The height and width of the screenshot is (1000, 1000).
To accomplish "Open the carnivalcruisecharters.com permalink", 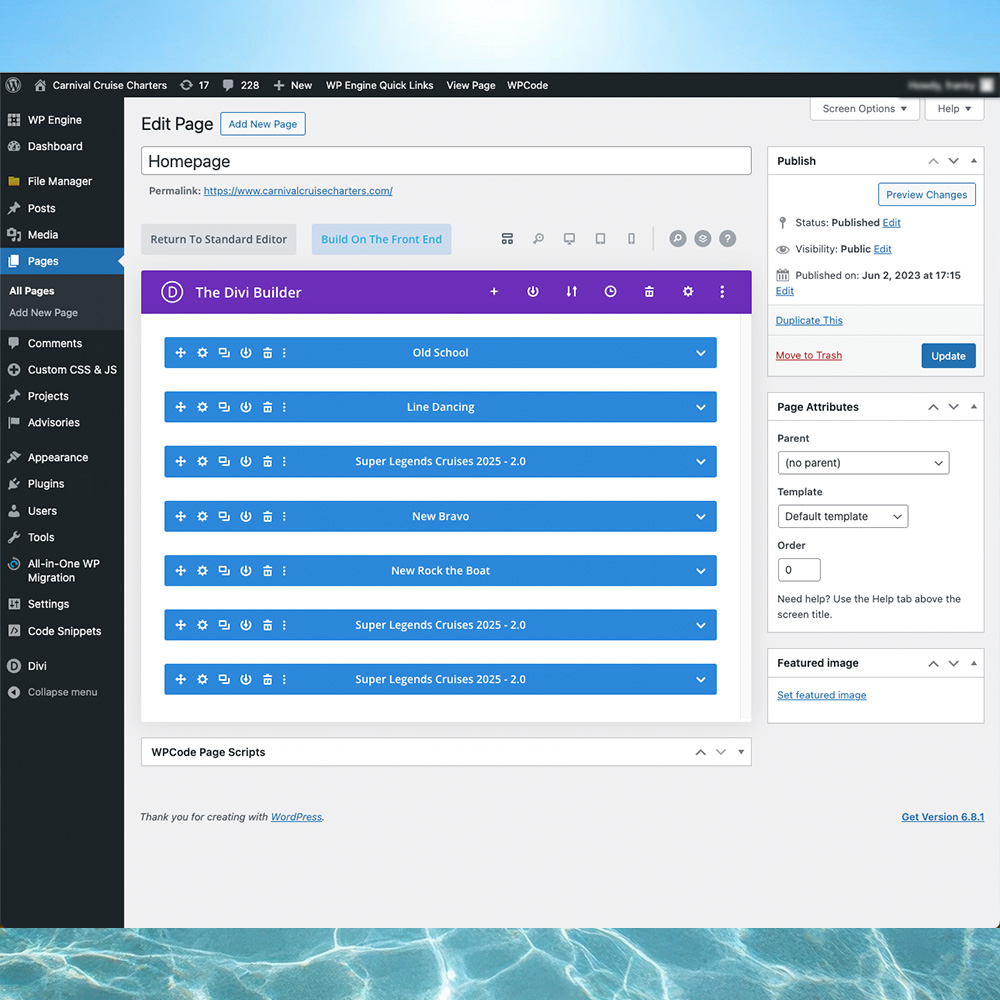I will [x=298, y=191].
